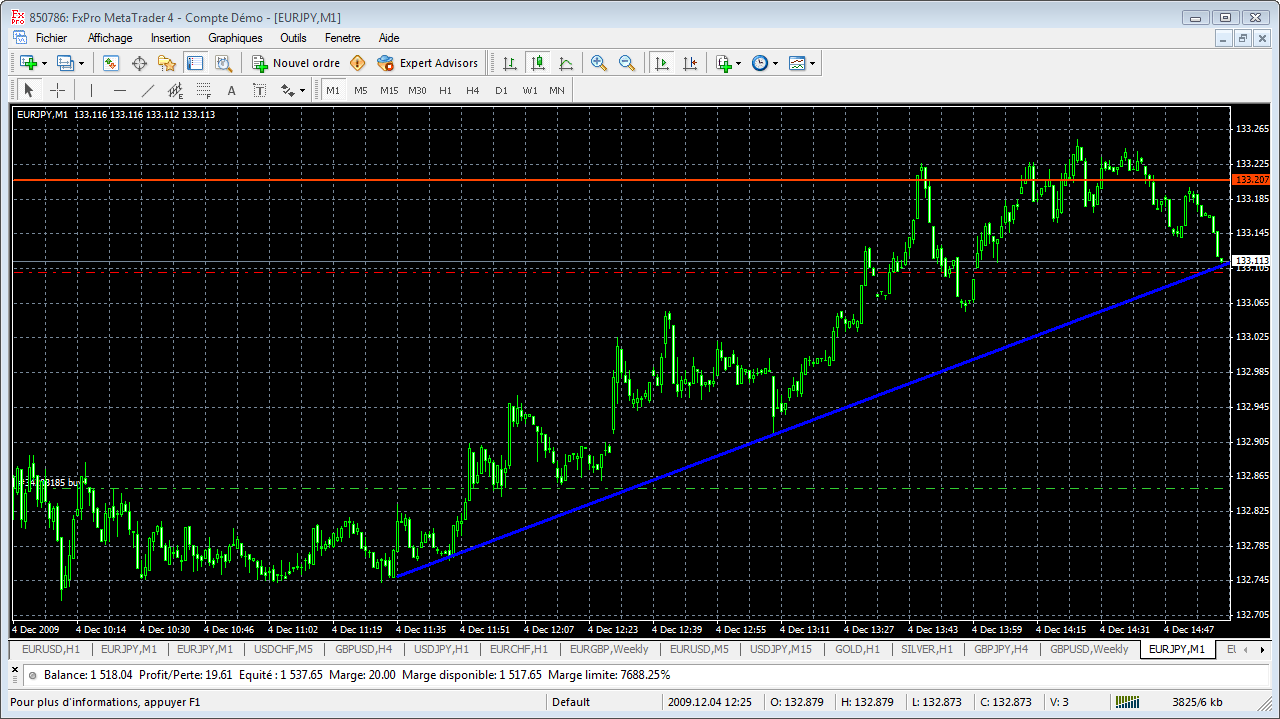Select the Text Label tool

(x=259, y=90)
